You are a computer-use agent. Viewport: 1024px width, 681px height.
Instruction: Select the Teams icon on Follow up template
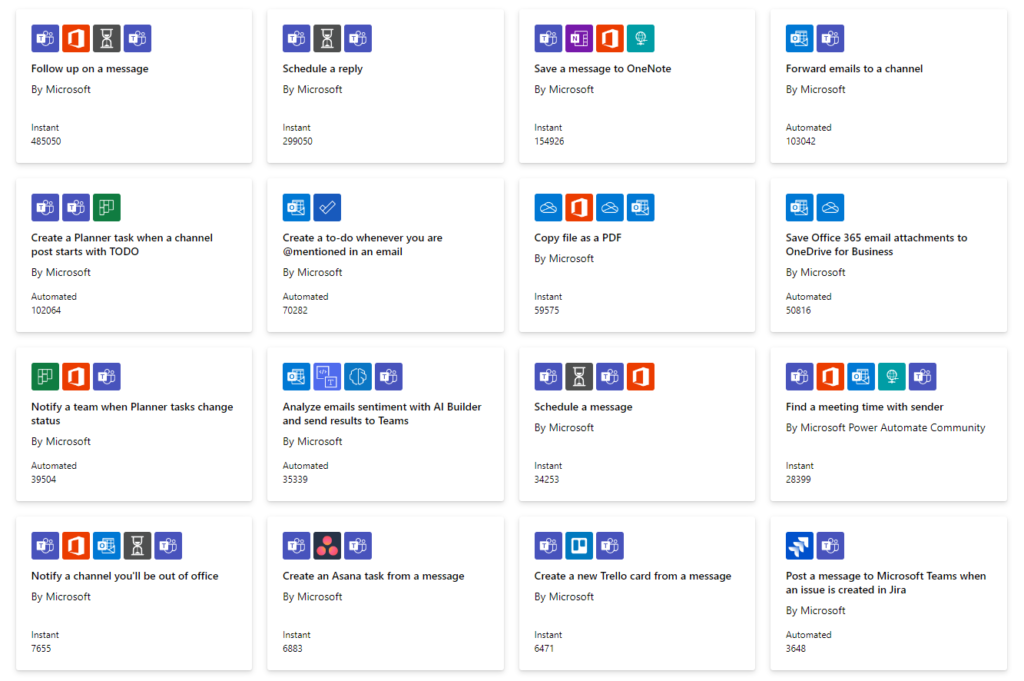point(44,38)
